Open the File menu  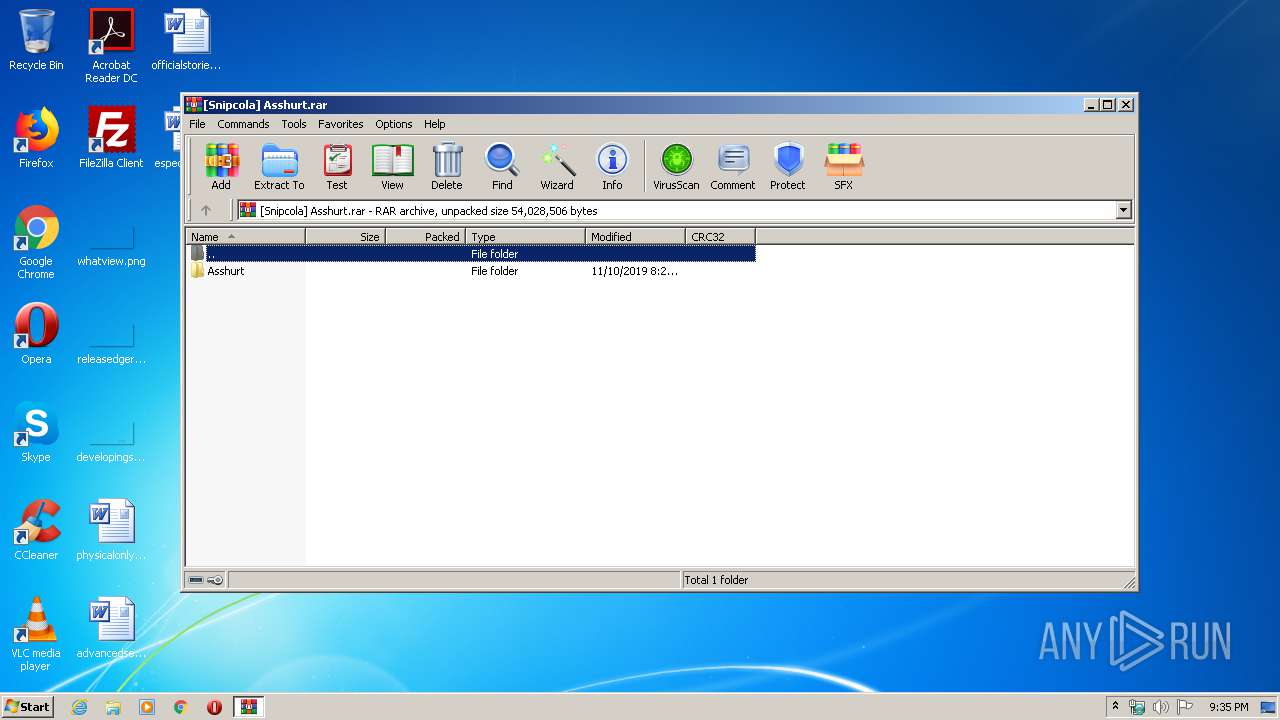pos(197,124)
